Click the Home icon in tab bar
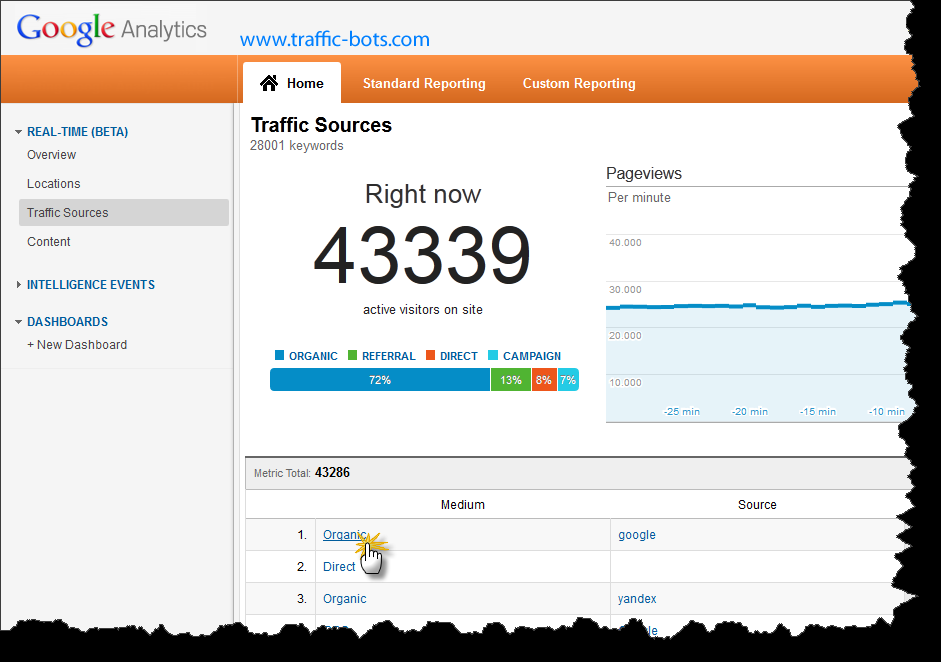Screen dimensions: 941x662 coord(268,84)
